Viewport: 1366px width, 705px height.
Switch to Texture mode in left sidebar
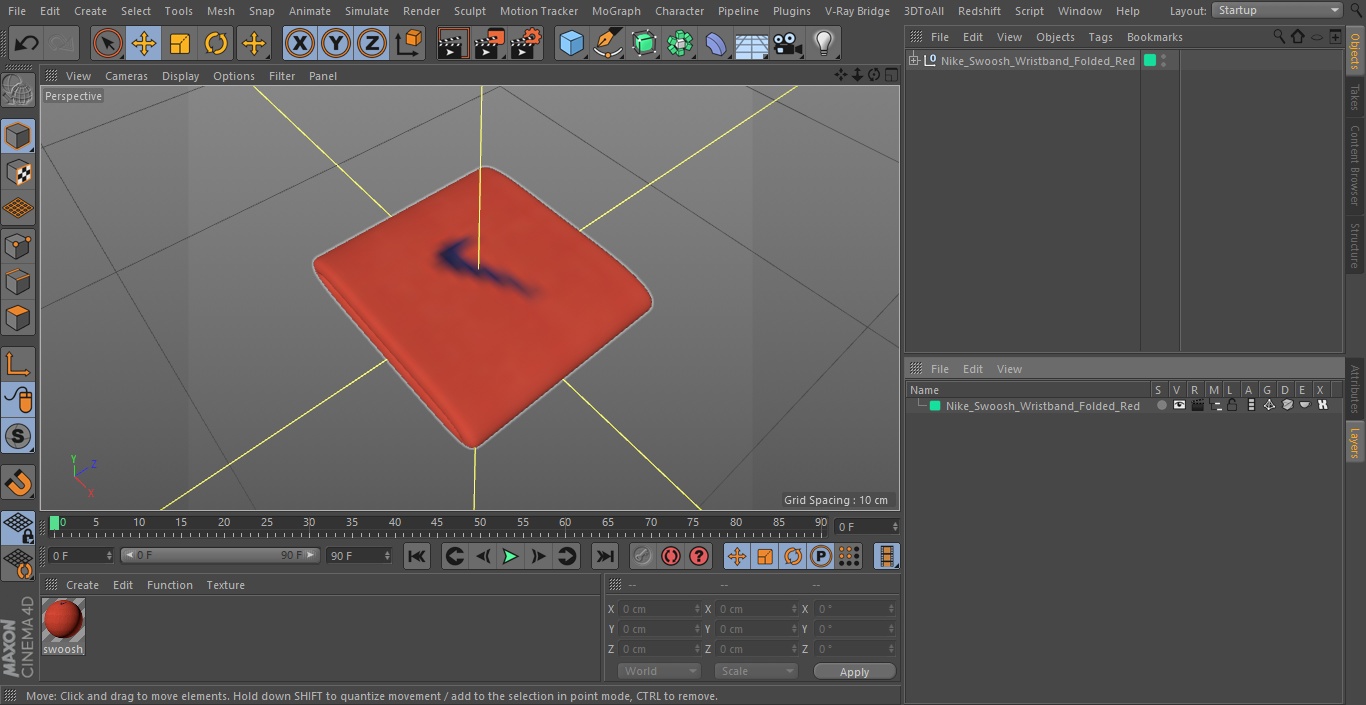tap(18, 172)
